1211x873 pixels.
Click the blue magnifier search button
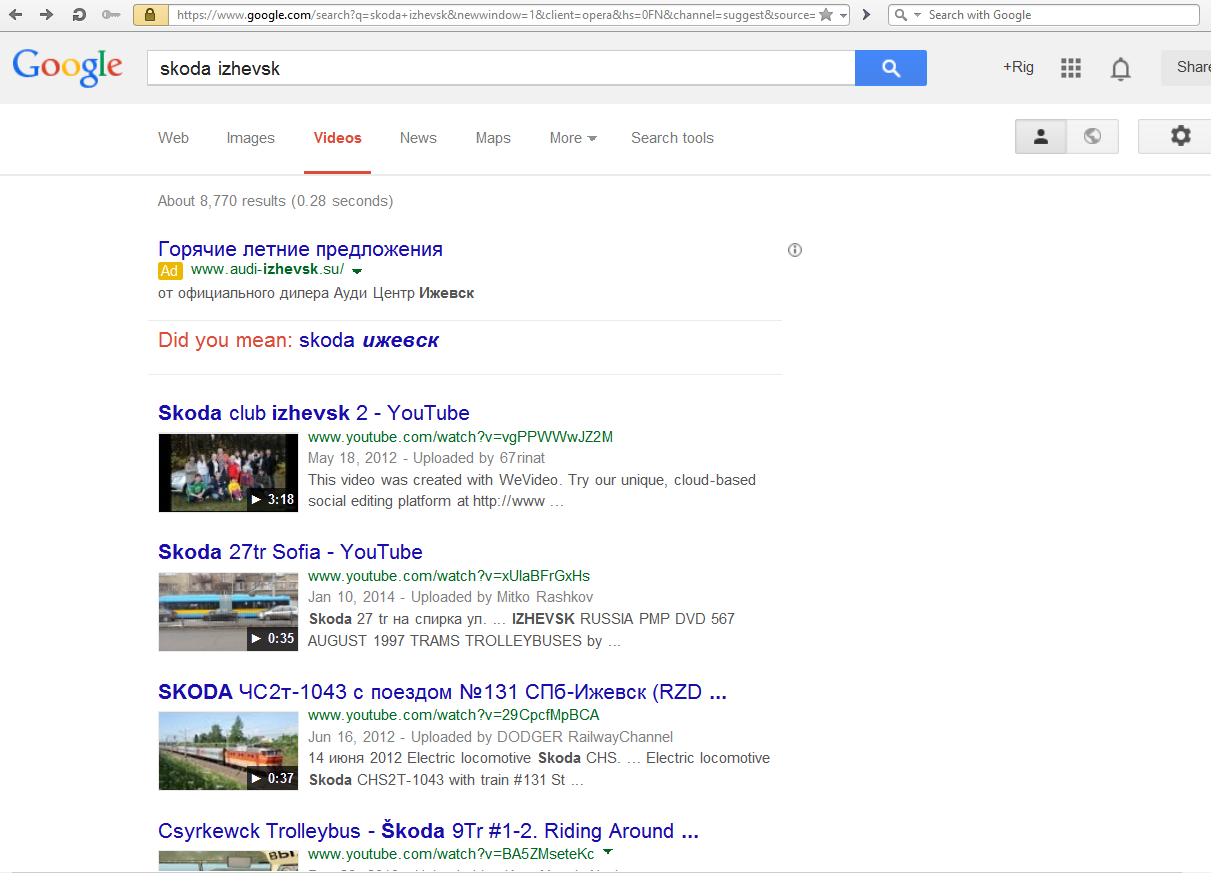(x=891, y=68)
